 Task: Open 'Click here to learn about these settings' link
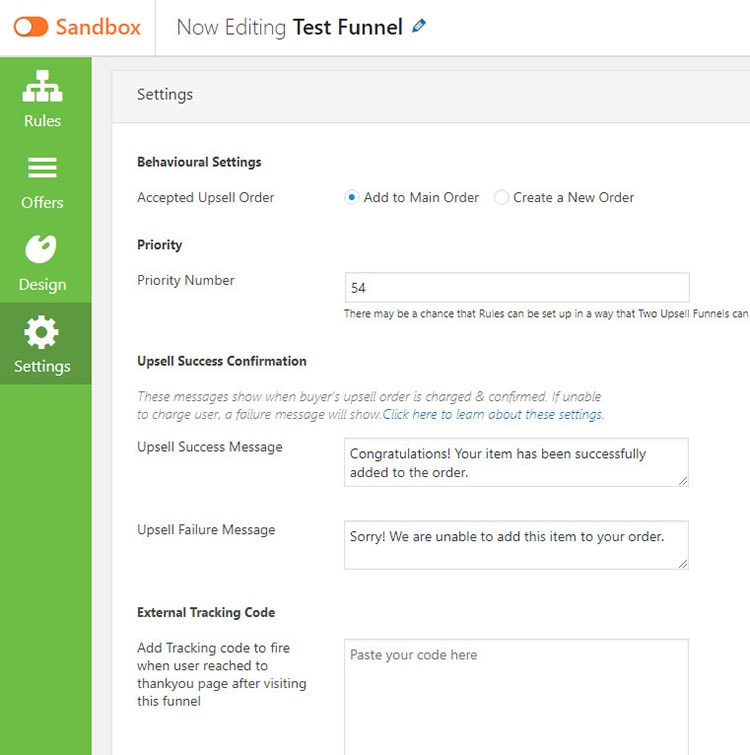pos(492,414)
